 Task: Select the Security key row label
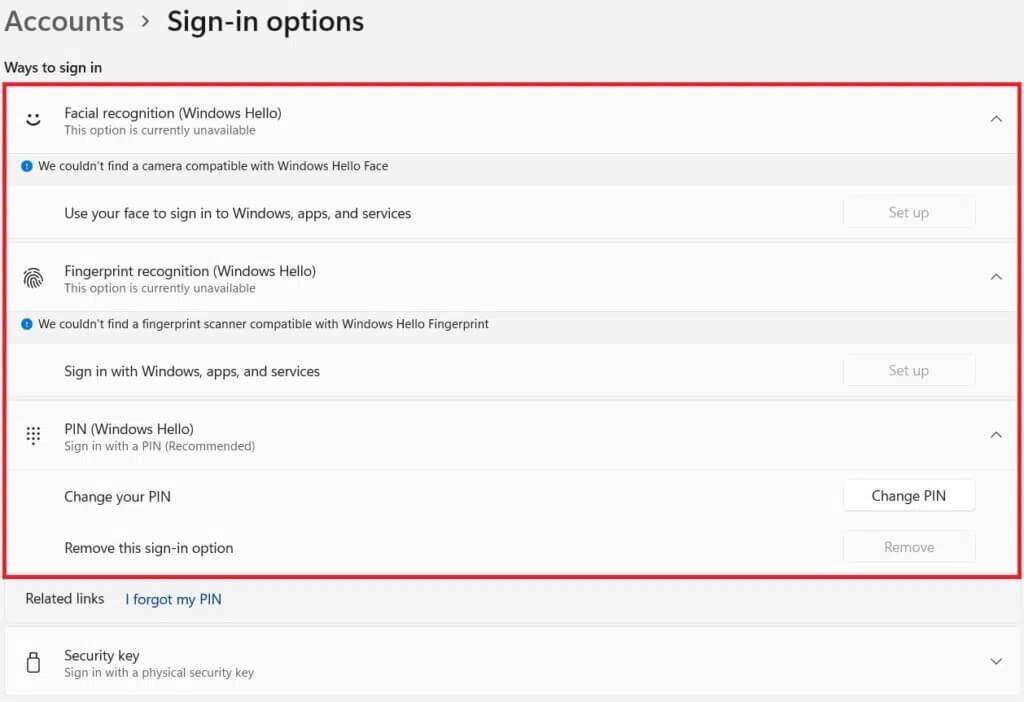pos(101,656)
